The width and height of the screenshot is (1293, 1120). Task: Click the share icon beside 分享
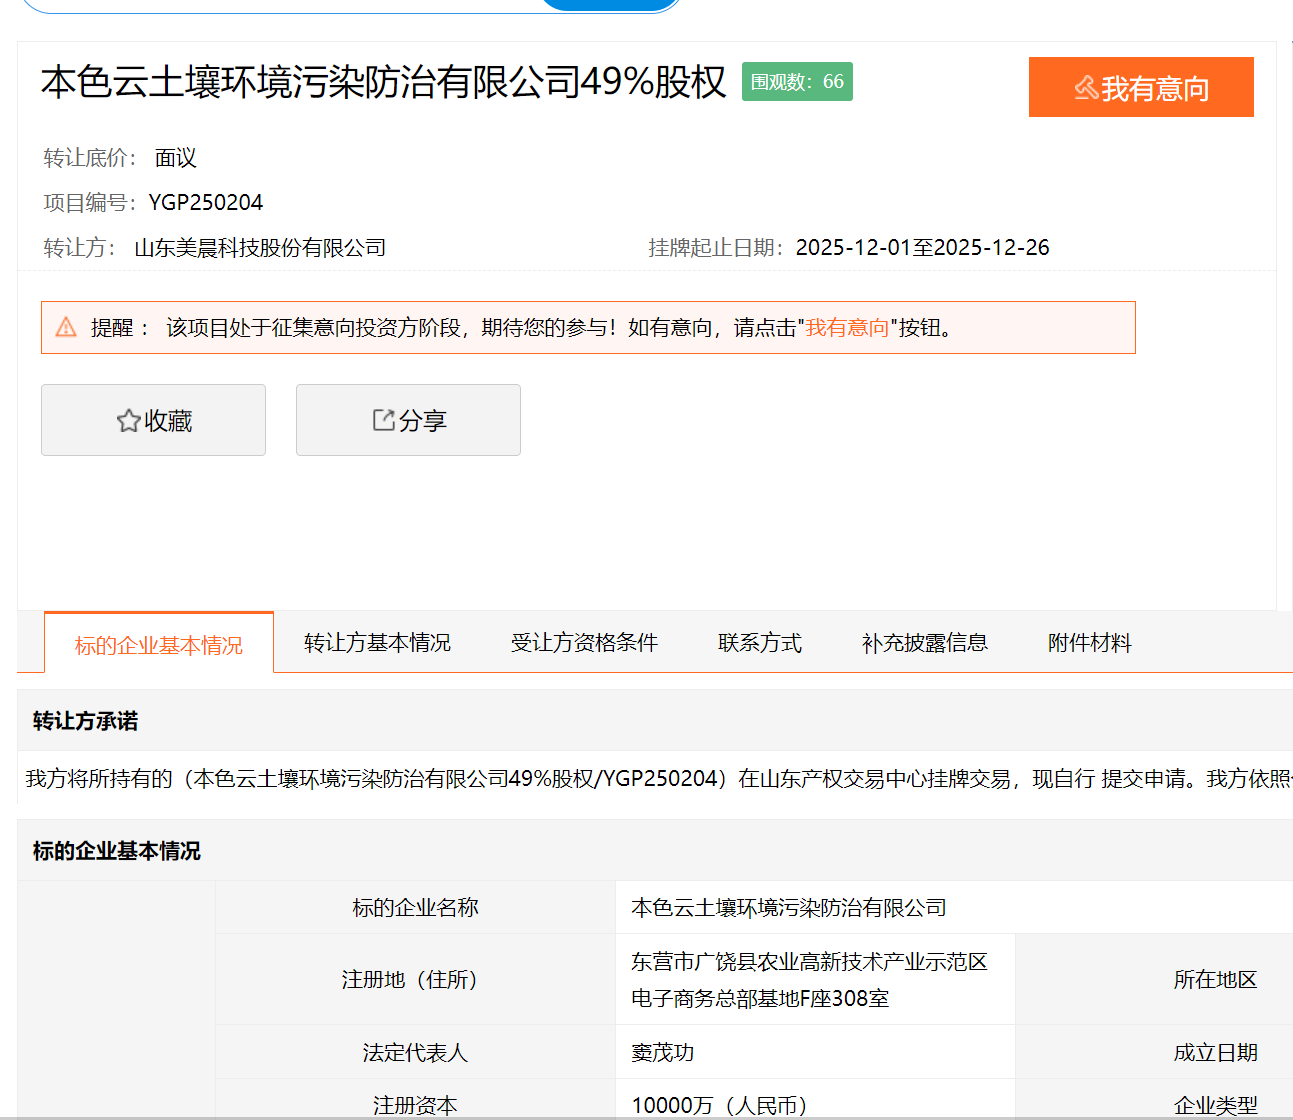(x=383, y=420)
